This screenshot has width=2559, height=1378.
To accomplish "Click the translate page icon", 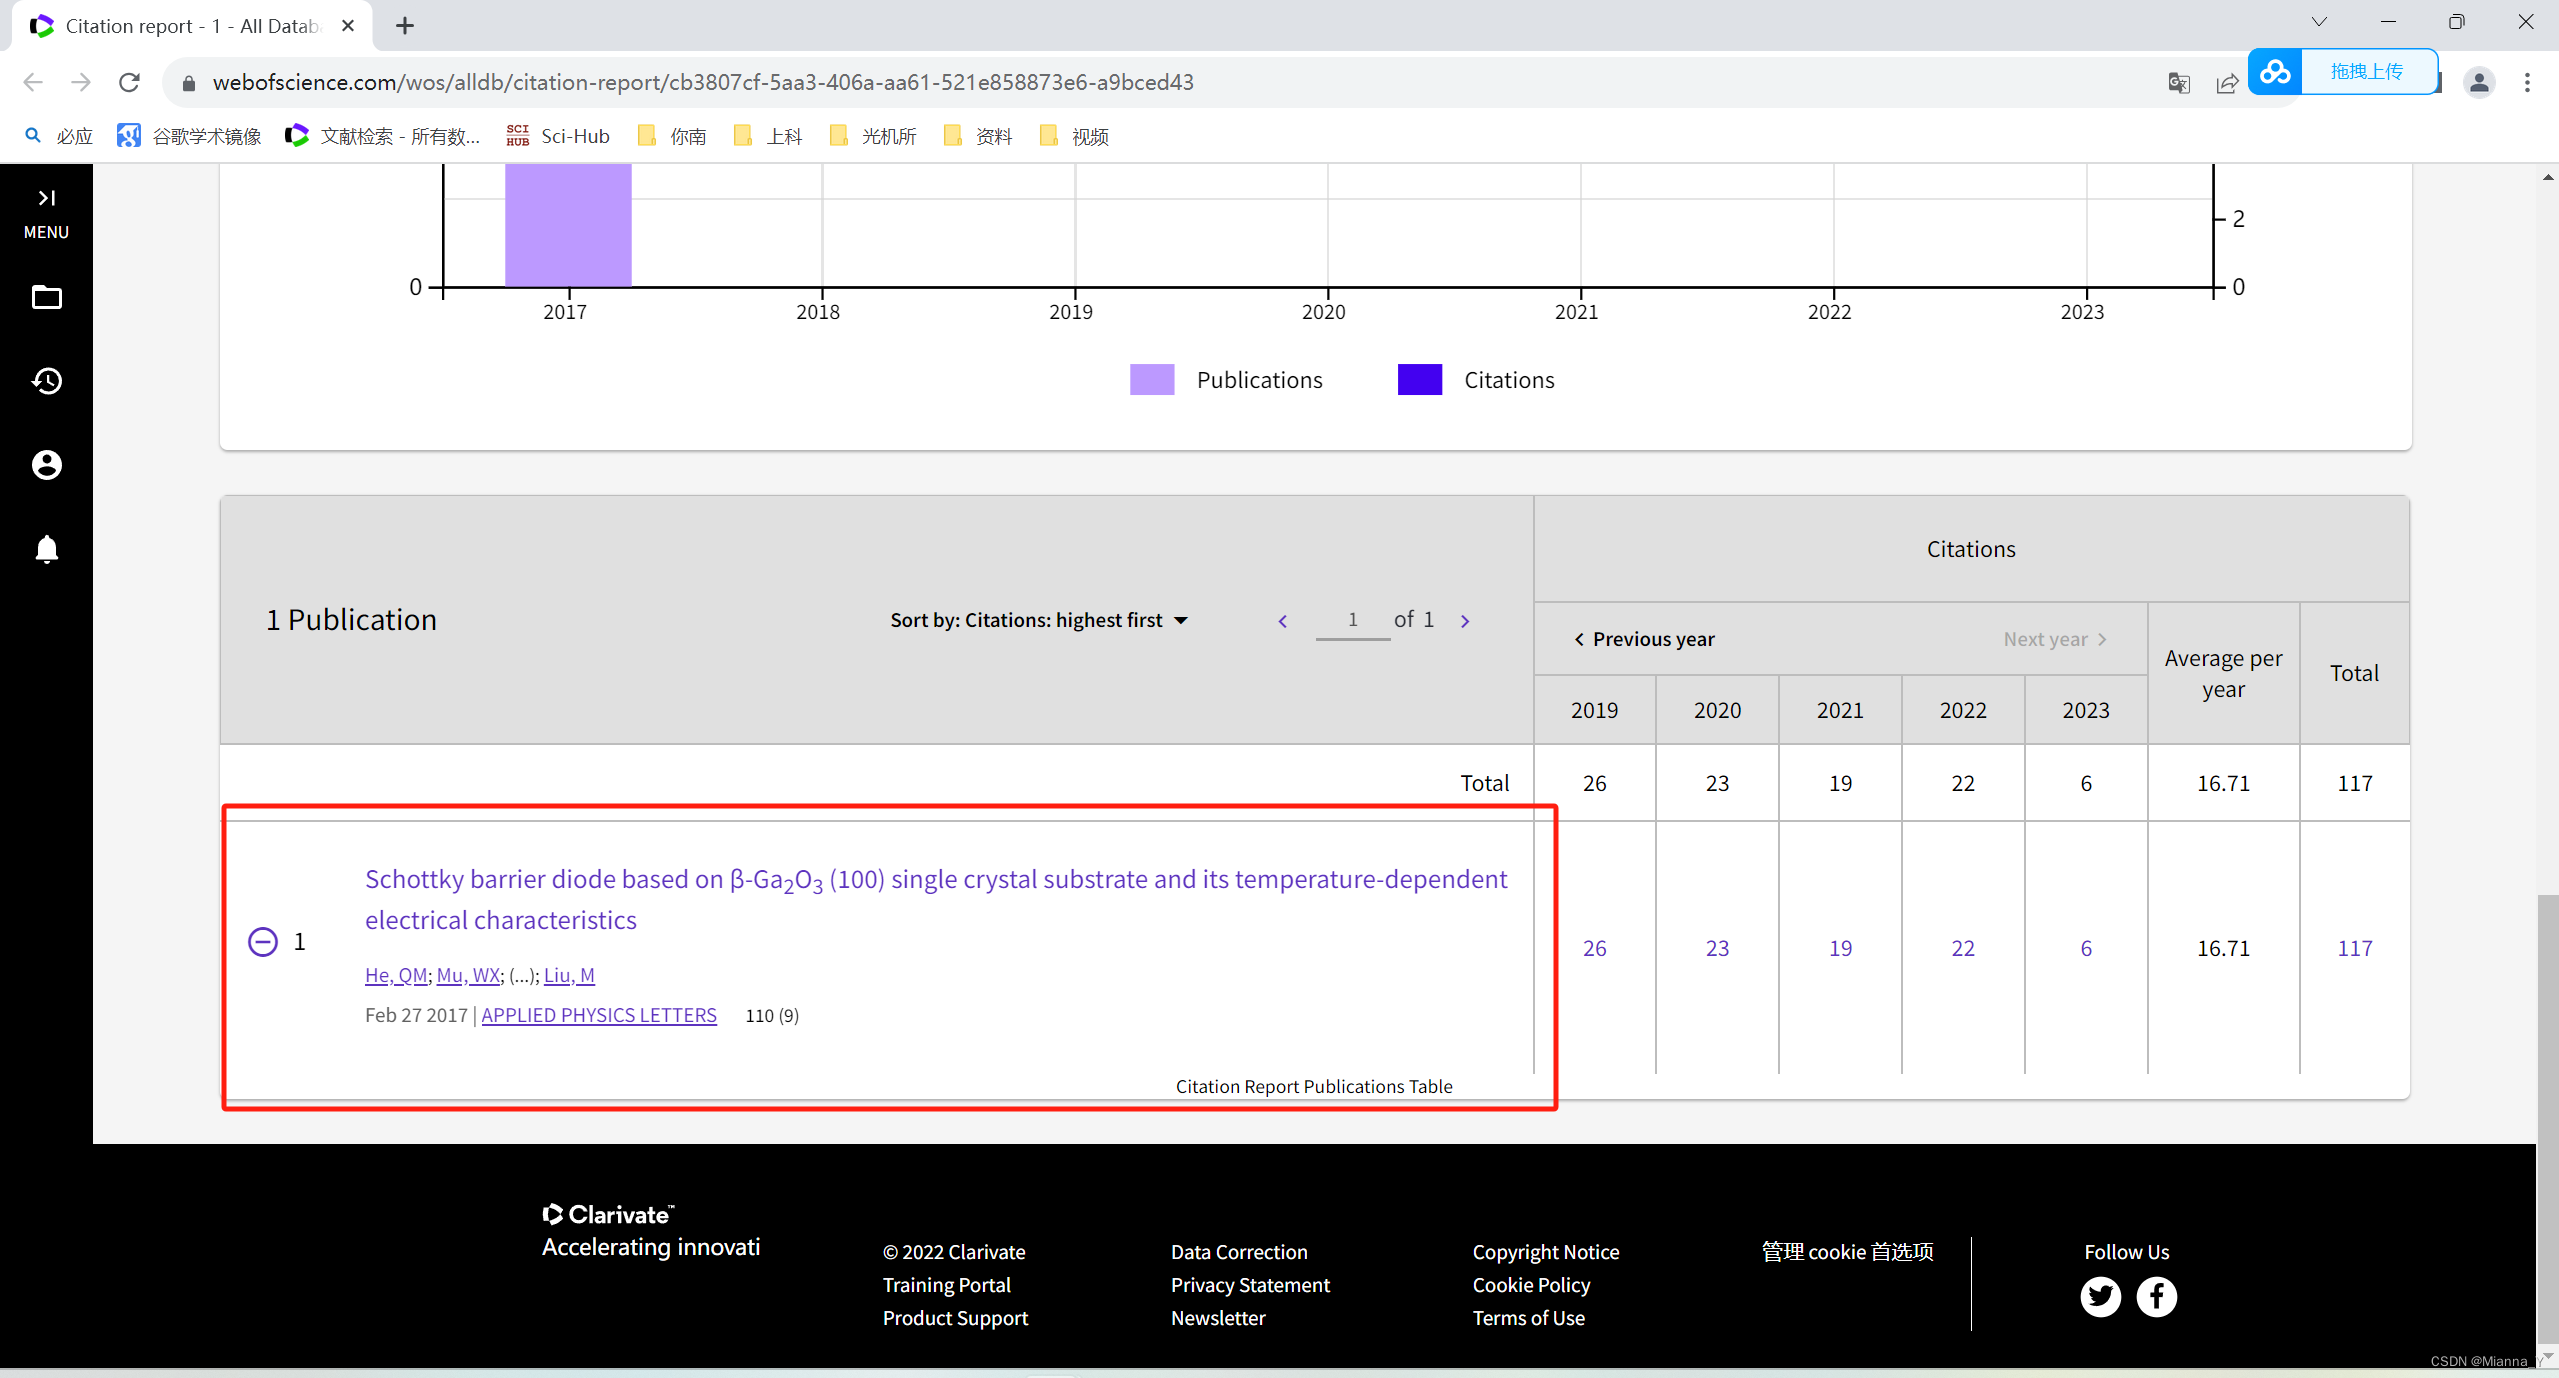I will click(x=2178, y=83).
